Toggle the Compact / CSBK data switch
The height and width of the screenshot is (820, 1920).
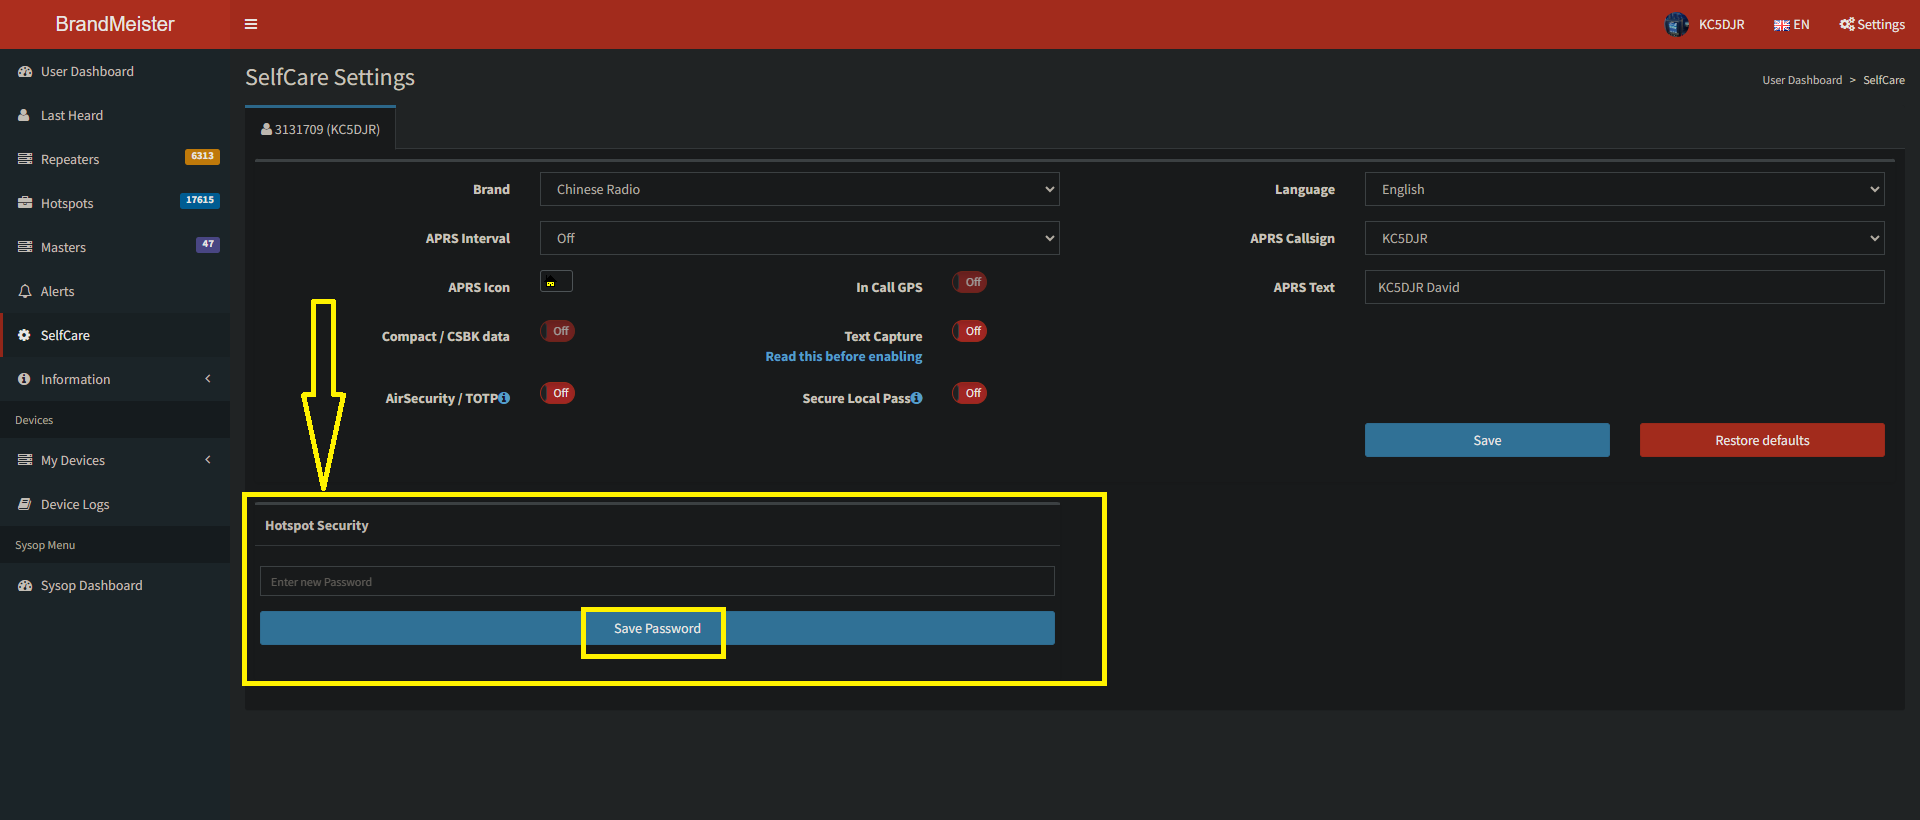[x=558, y=331]
